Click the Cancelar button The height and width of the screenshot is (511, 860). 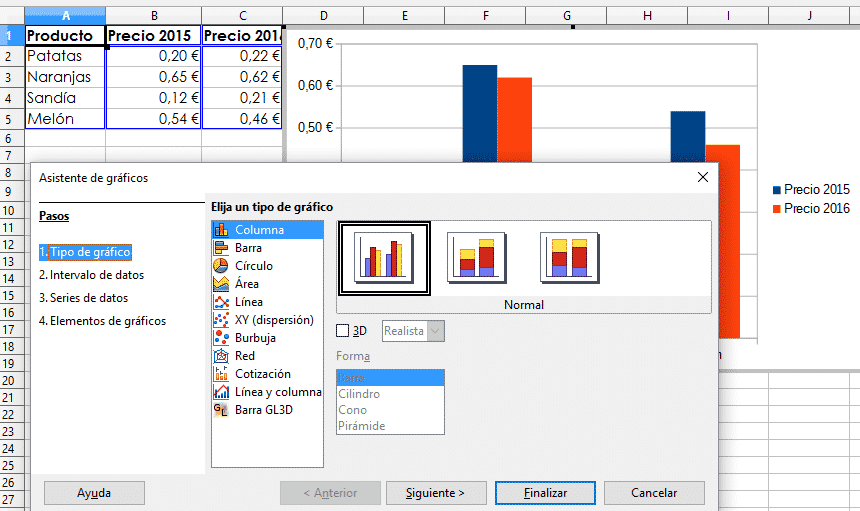coord(654,493)
